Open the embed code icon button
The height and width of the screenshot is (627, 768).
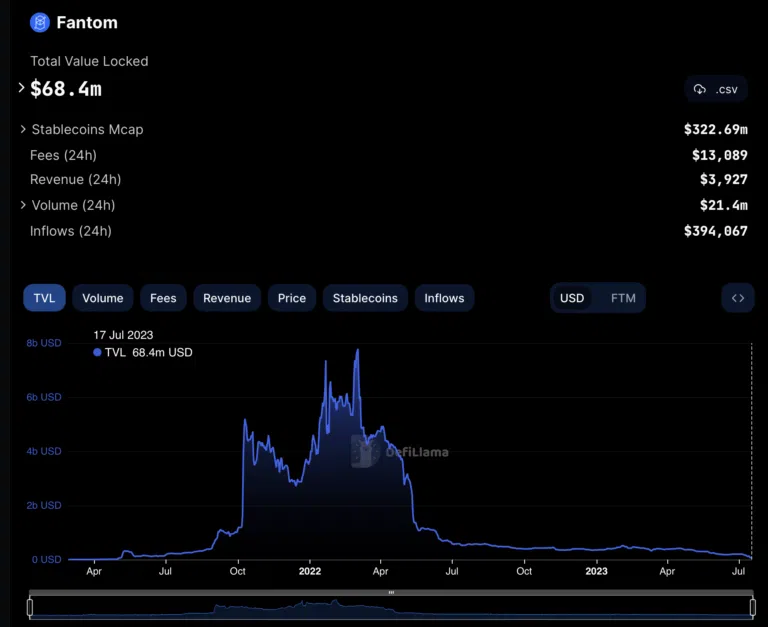737,298
